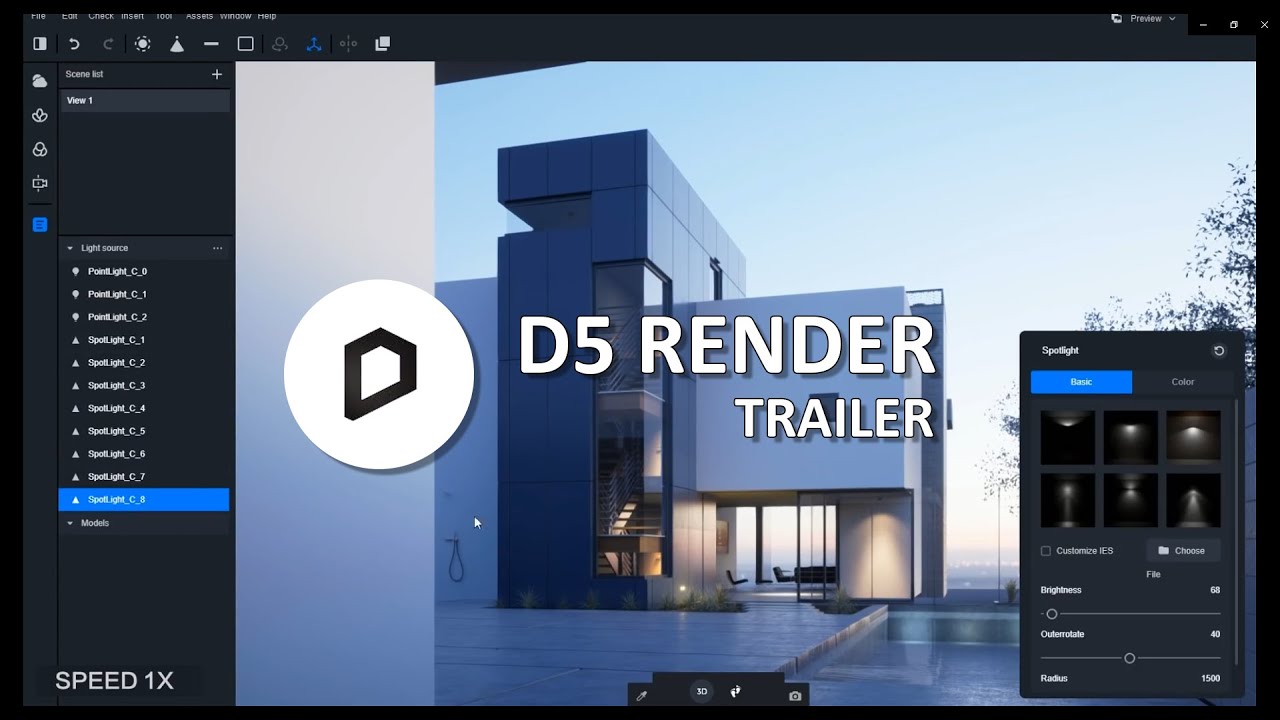Redo the last undone action
Image resolution: width=1280 pixels, height=720 pixels.
(108, 44)
